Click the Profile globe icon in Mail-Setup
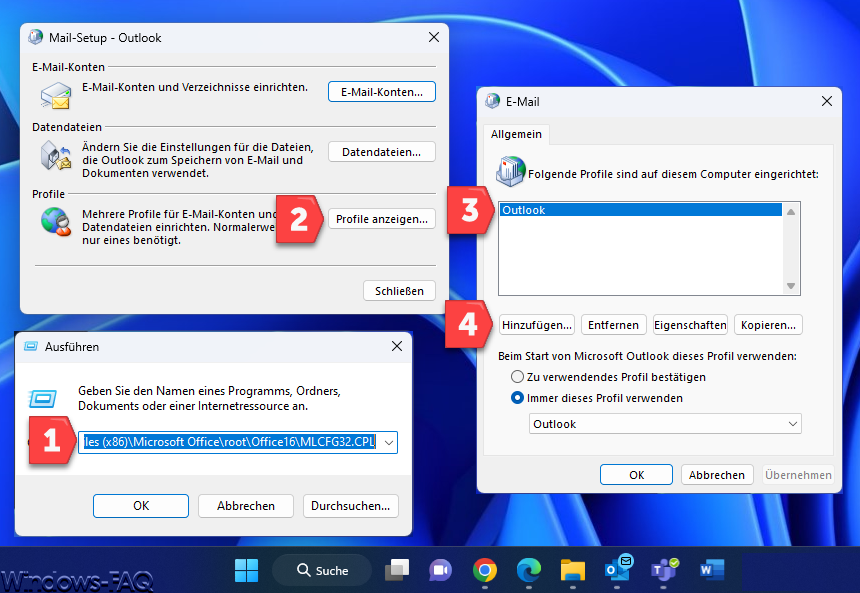Screen dimensions: 860x593 [56, 221]
